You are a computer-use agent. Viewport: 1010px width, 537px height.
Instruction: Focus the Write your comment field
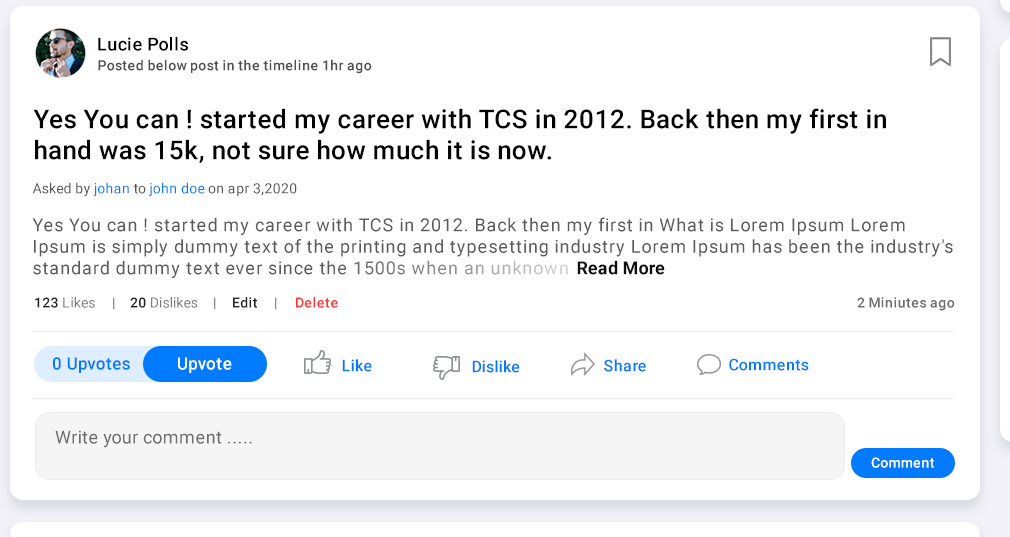click(x=440, y=446)
